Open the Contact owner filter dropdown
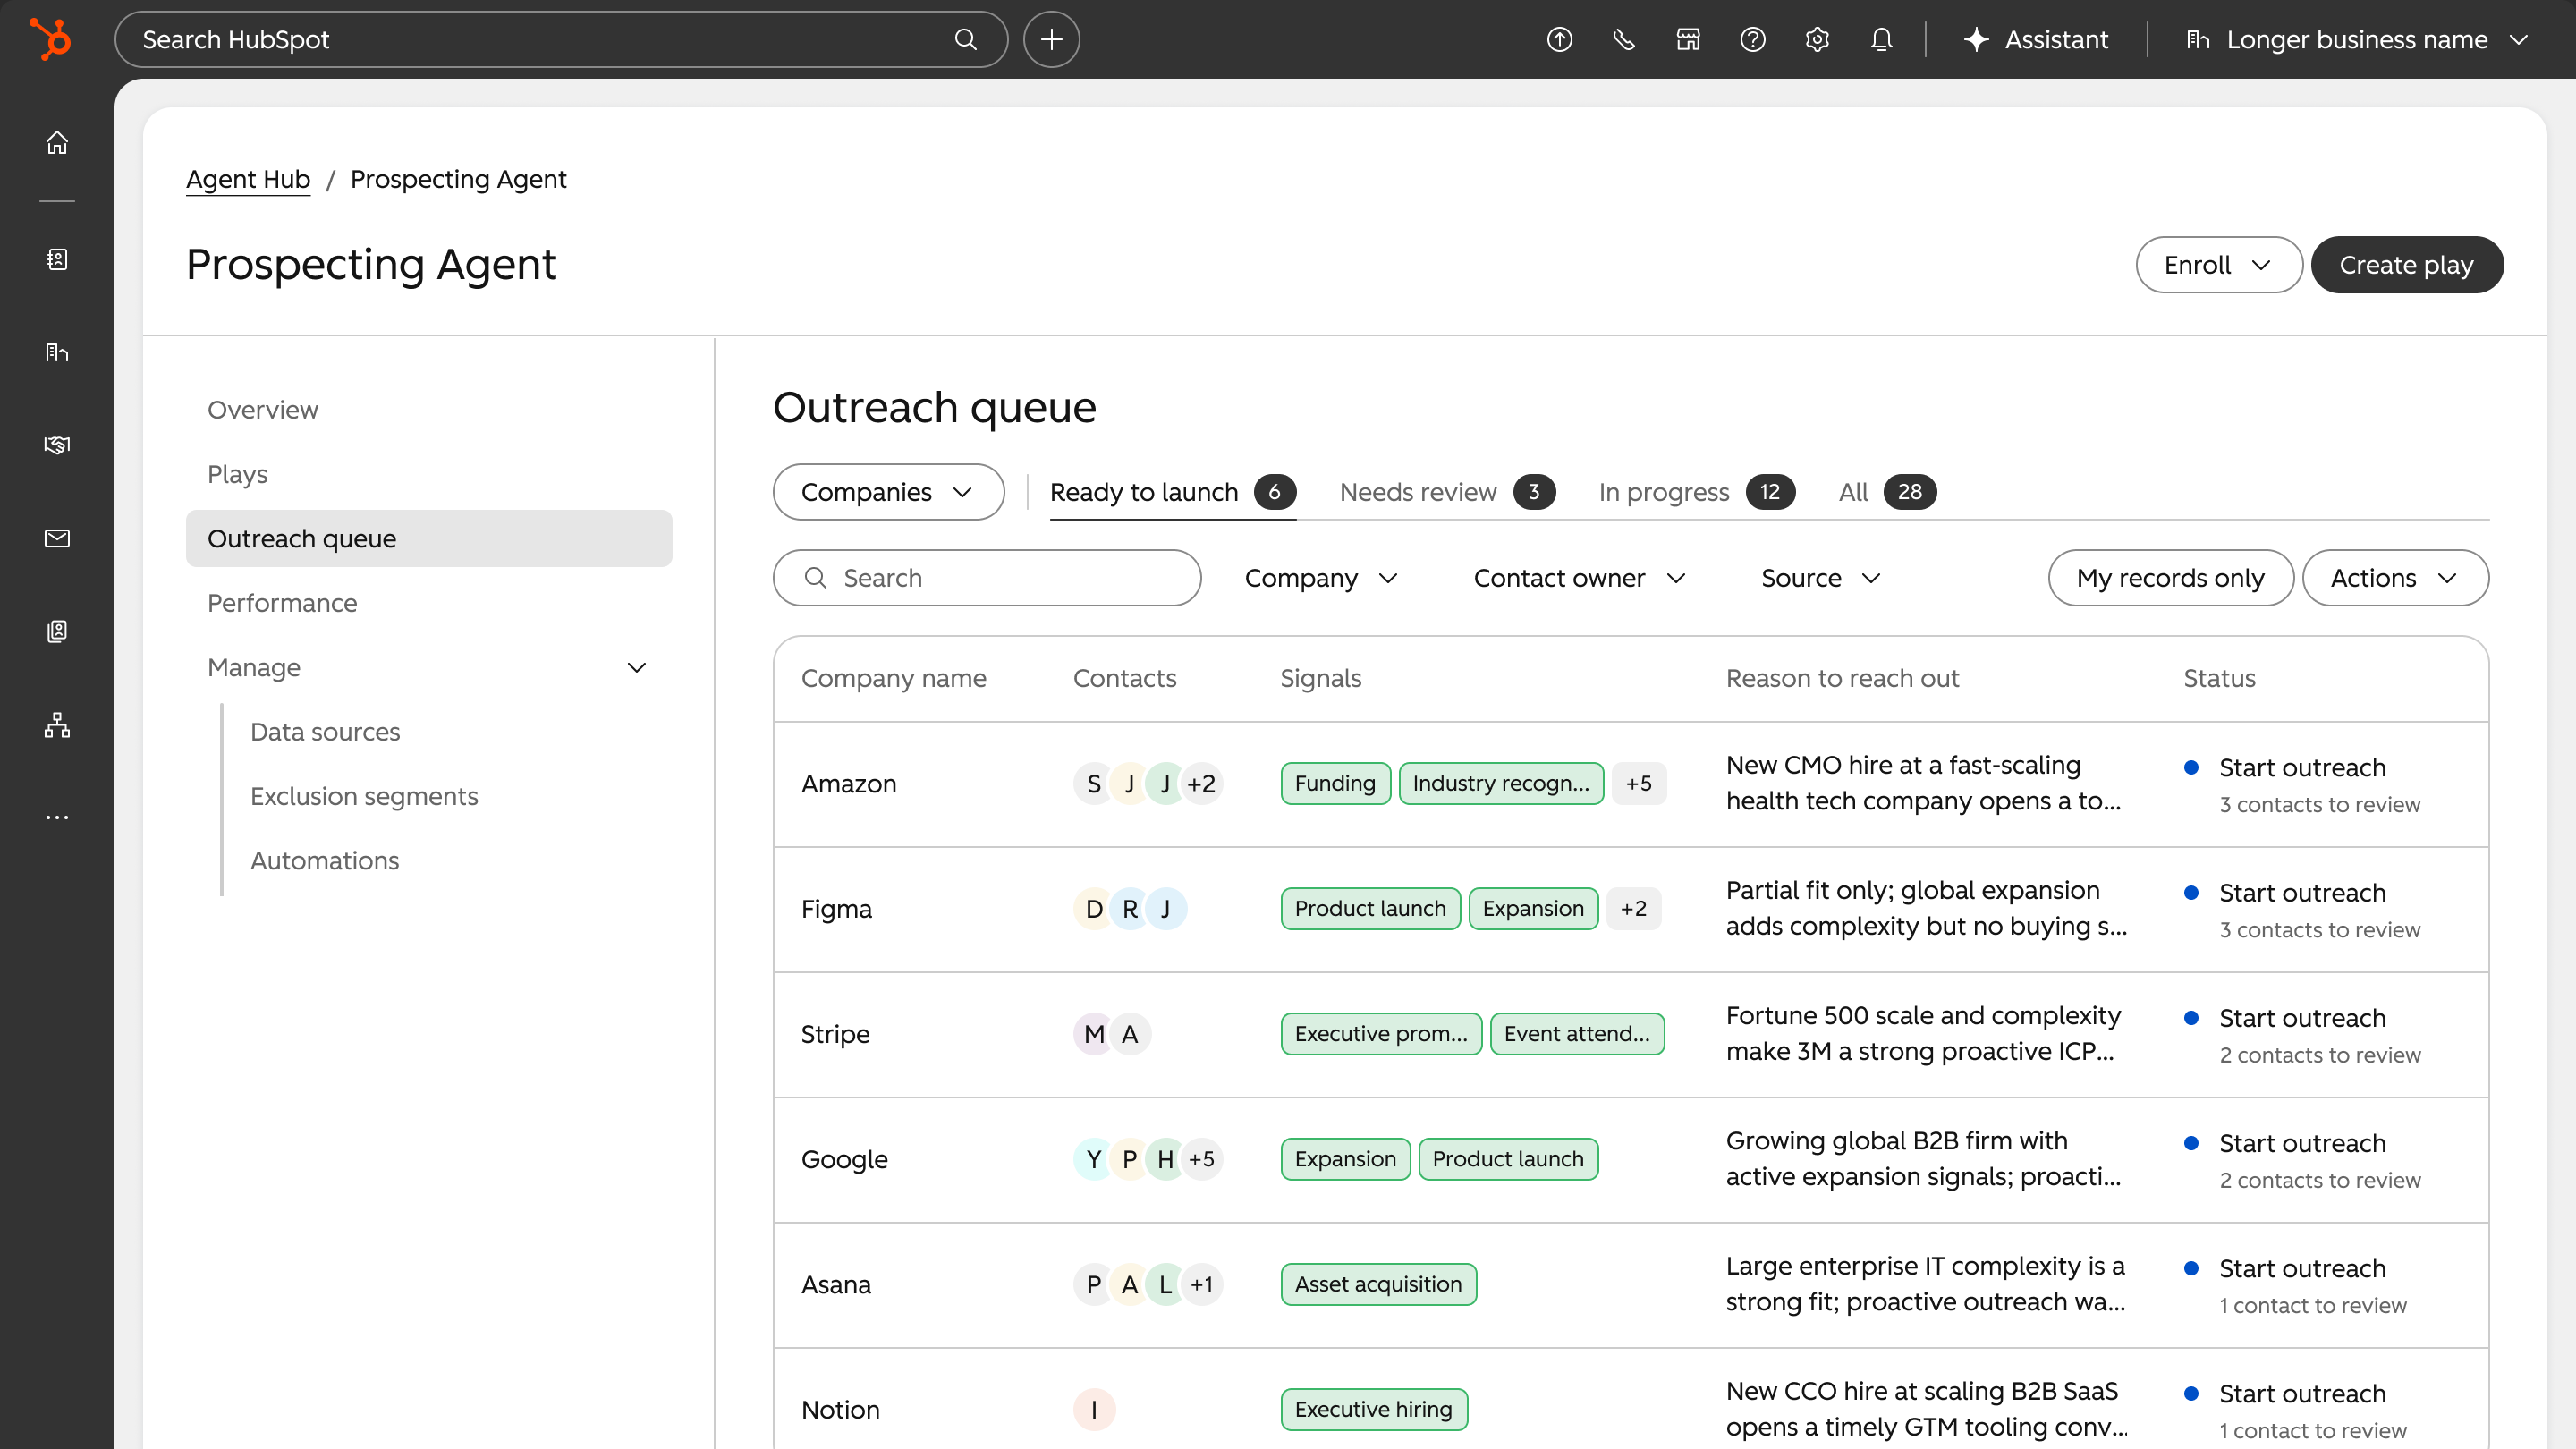2576x1449 pixels. click(1580, 578)
